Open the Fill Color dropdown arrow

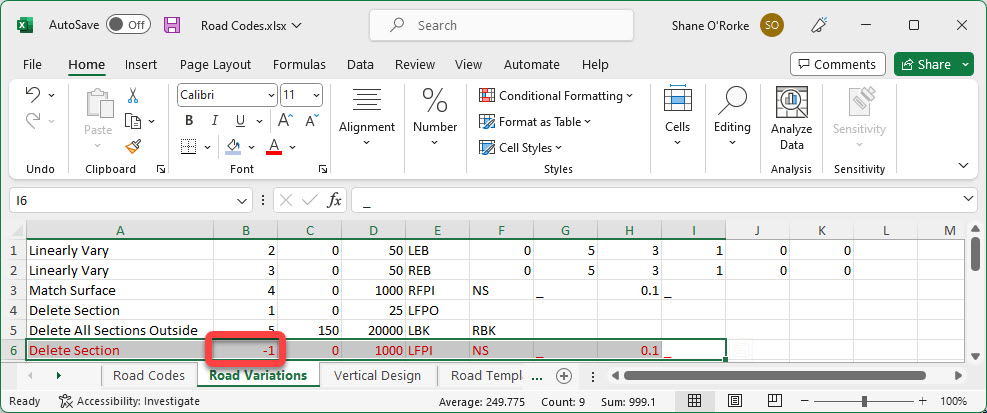coord(252,147)
